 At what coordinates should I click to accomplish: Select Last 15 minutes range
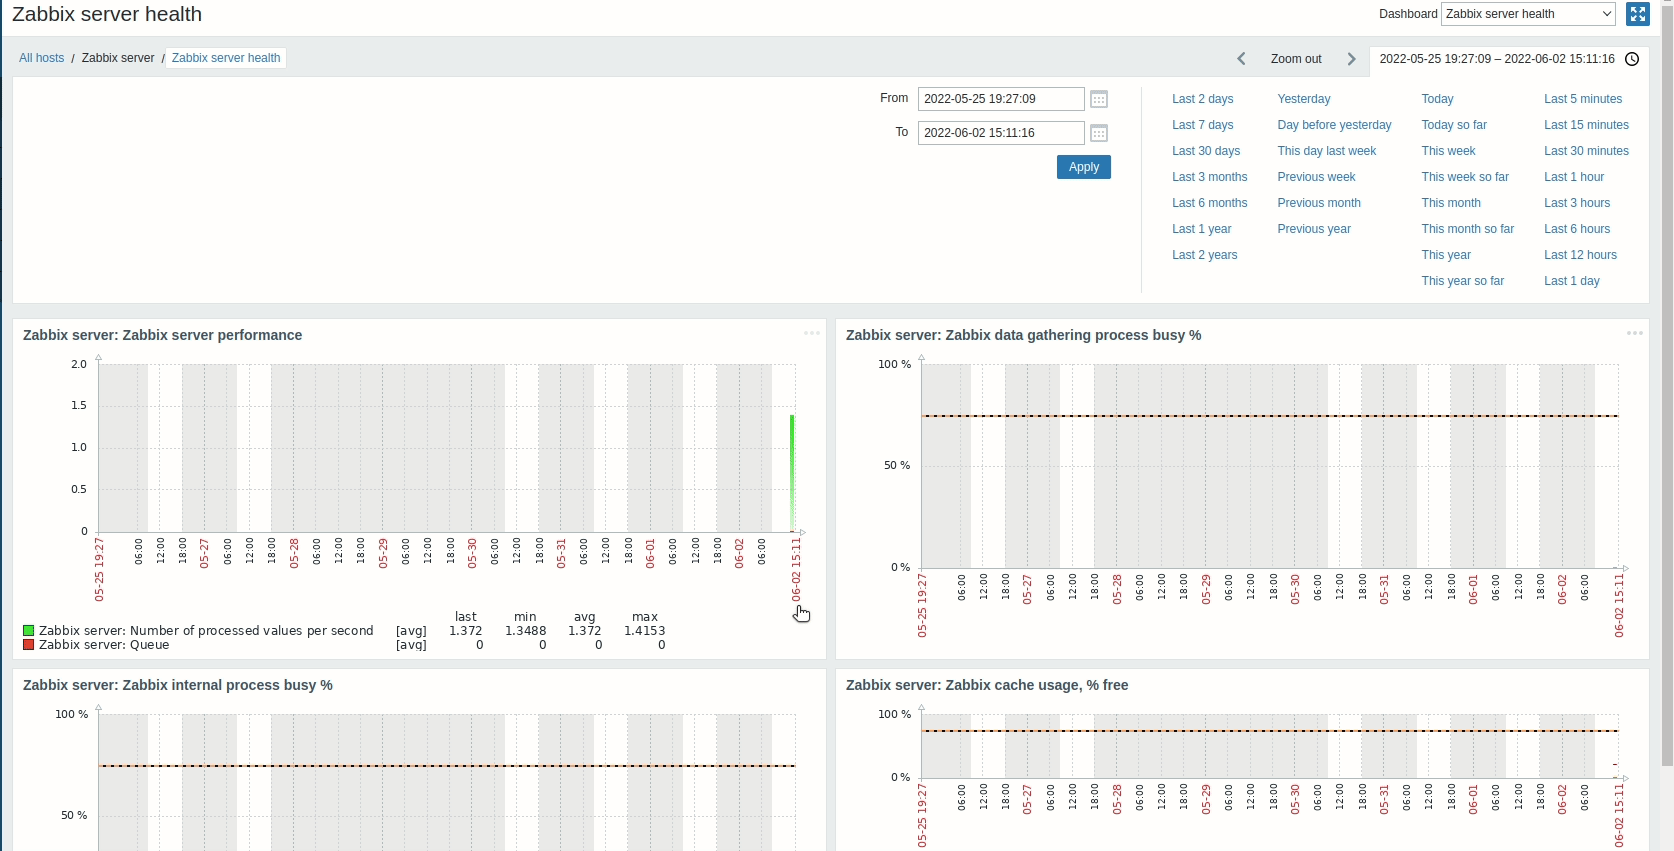click(x=1586, y=125)
